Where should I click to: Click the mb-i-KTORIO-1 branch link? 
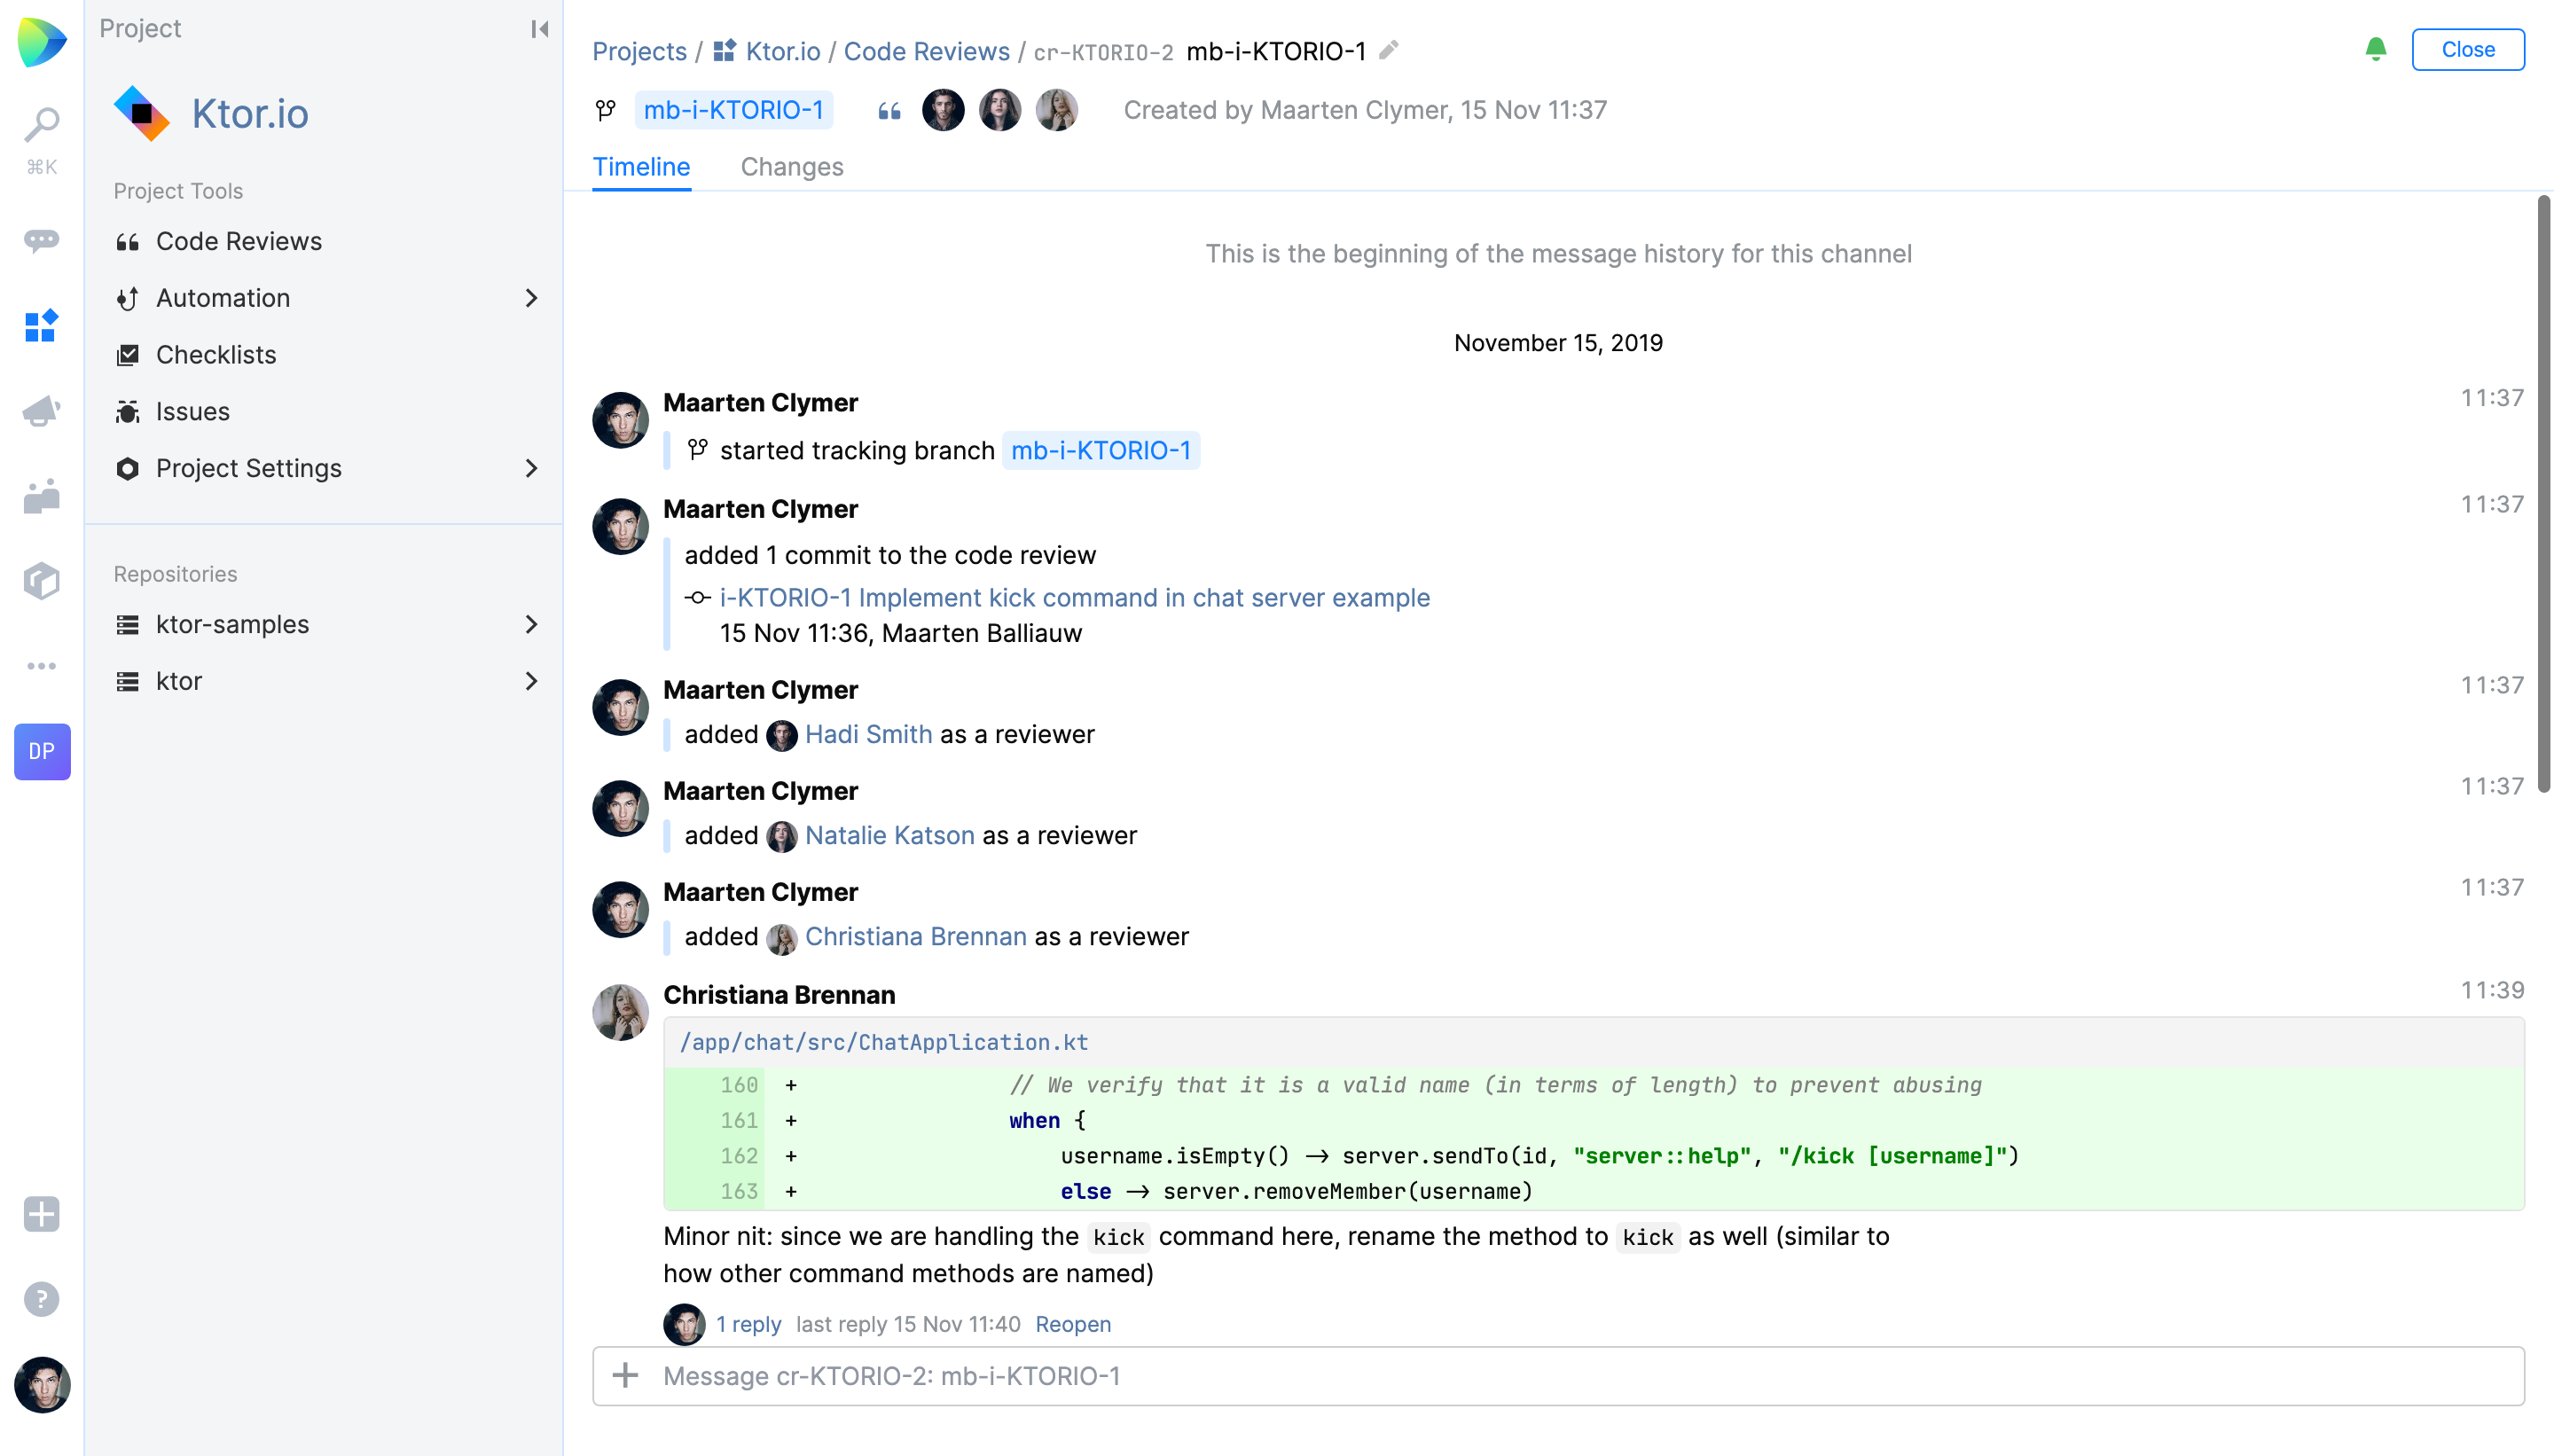click(733, 109)
